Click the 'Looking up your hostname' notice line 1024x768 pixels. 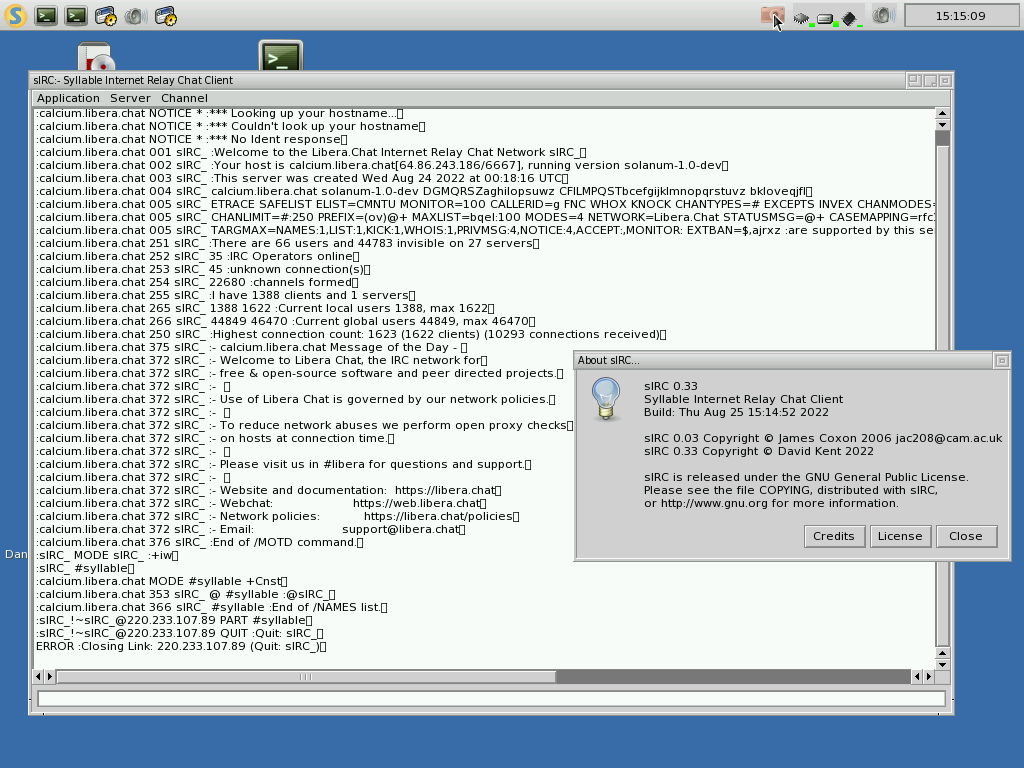[219, 113]
